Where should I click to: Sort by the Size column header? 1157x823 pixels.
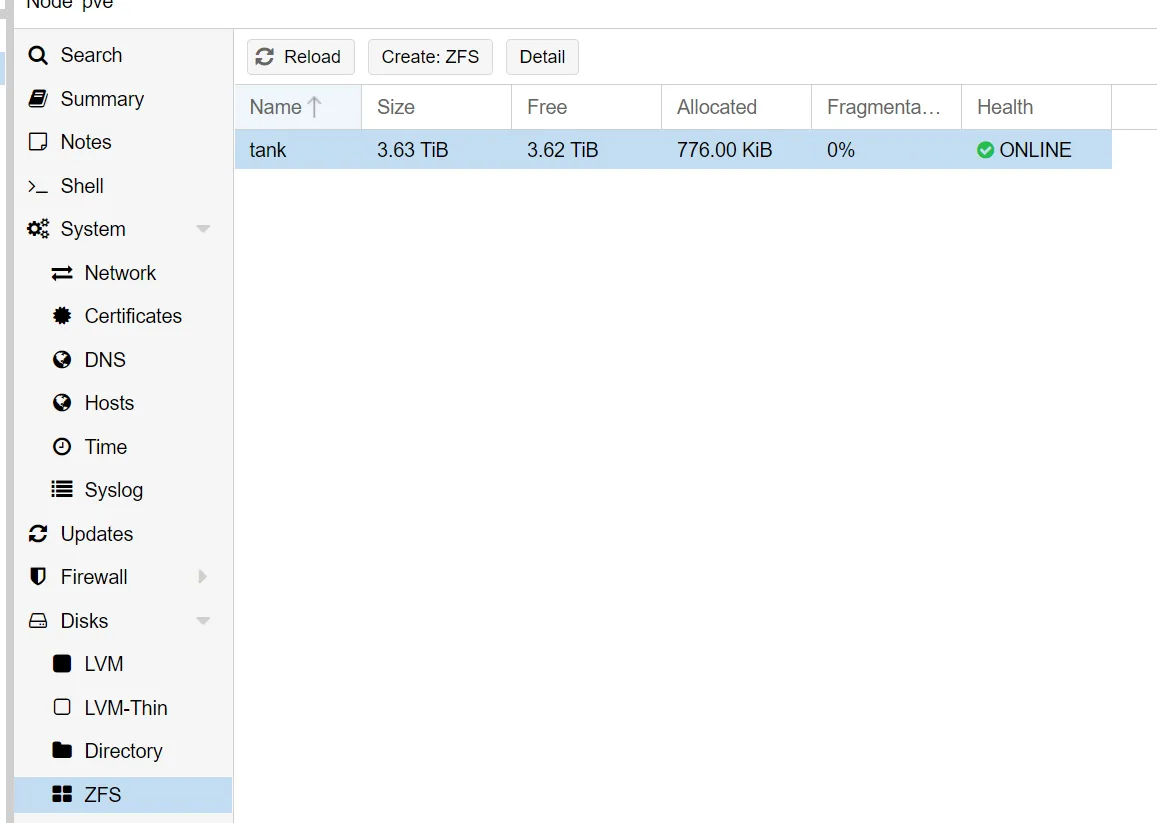[x=436, y=107]
